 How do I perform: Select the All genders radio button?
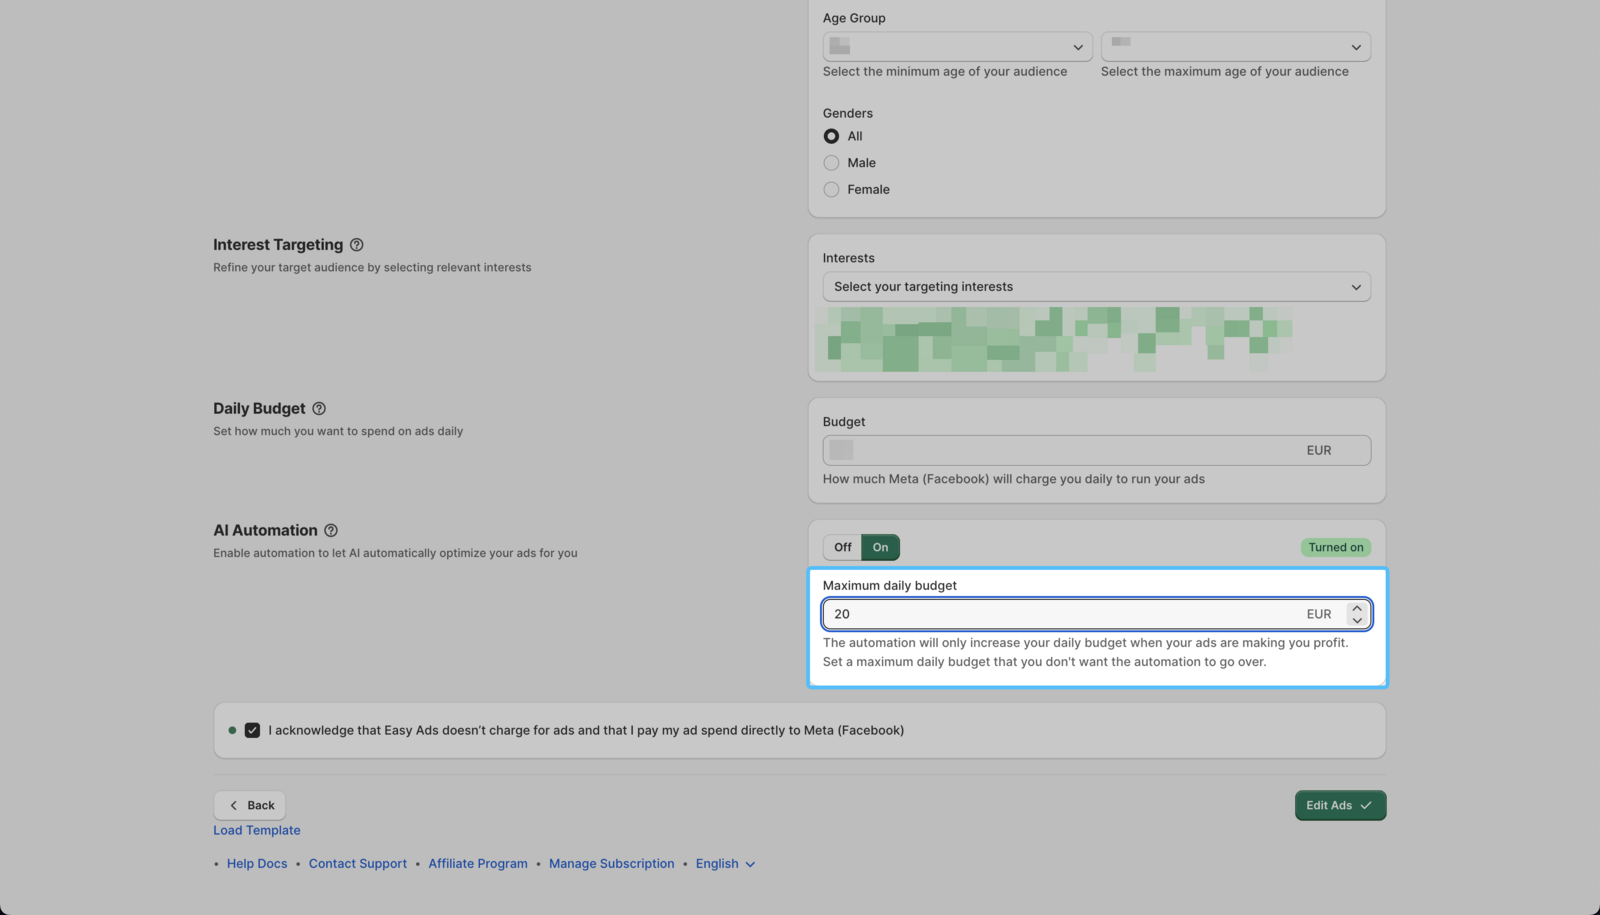coord(831,136)
